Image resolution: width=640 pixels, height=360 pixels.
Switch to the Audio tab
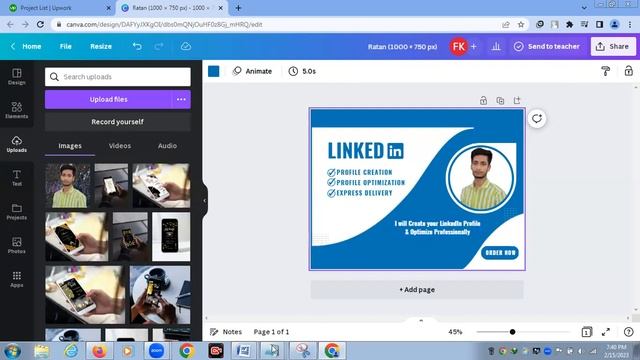pos(167,146)
